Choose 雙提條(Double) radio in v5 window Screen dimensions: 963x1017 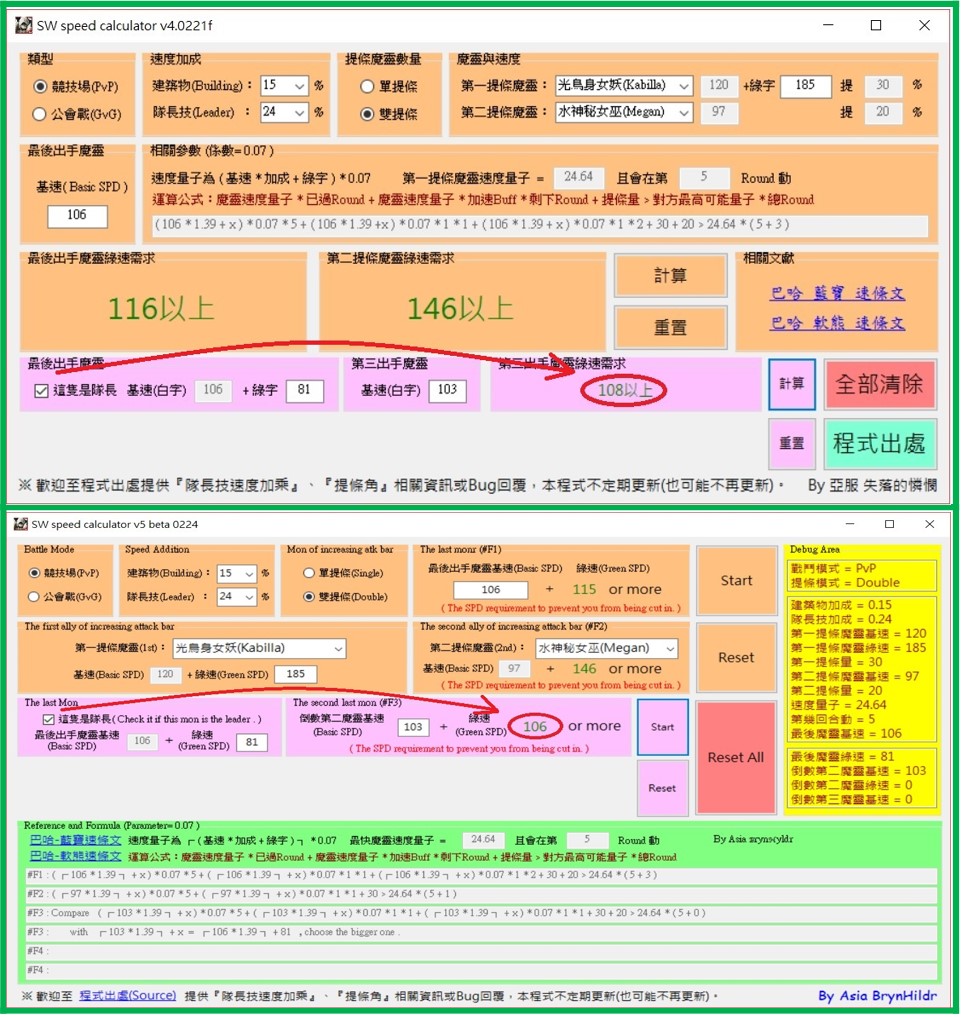pos(309,596)
